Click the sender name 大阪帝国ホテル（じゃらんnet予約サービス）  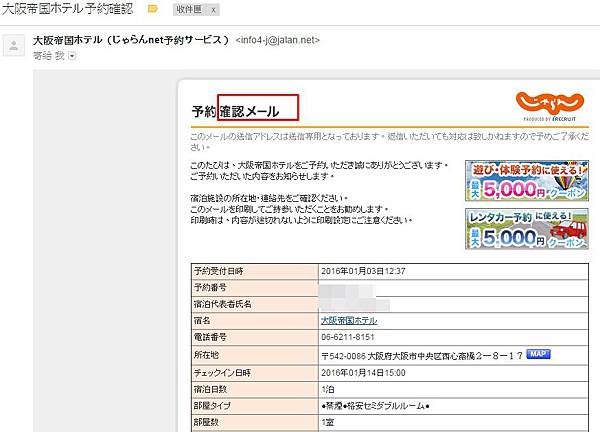(x=131, y=40)
